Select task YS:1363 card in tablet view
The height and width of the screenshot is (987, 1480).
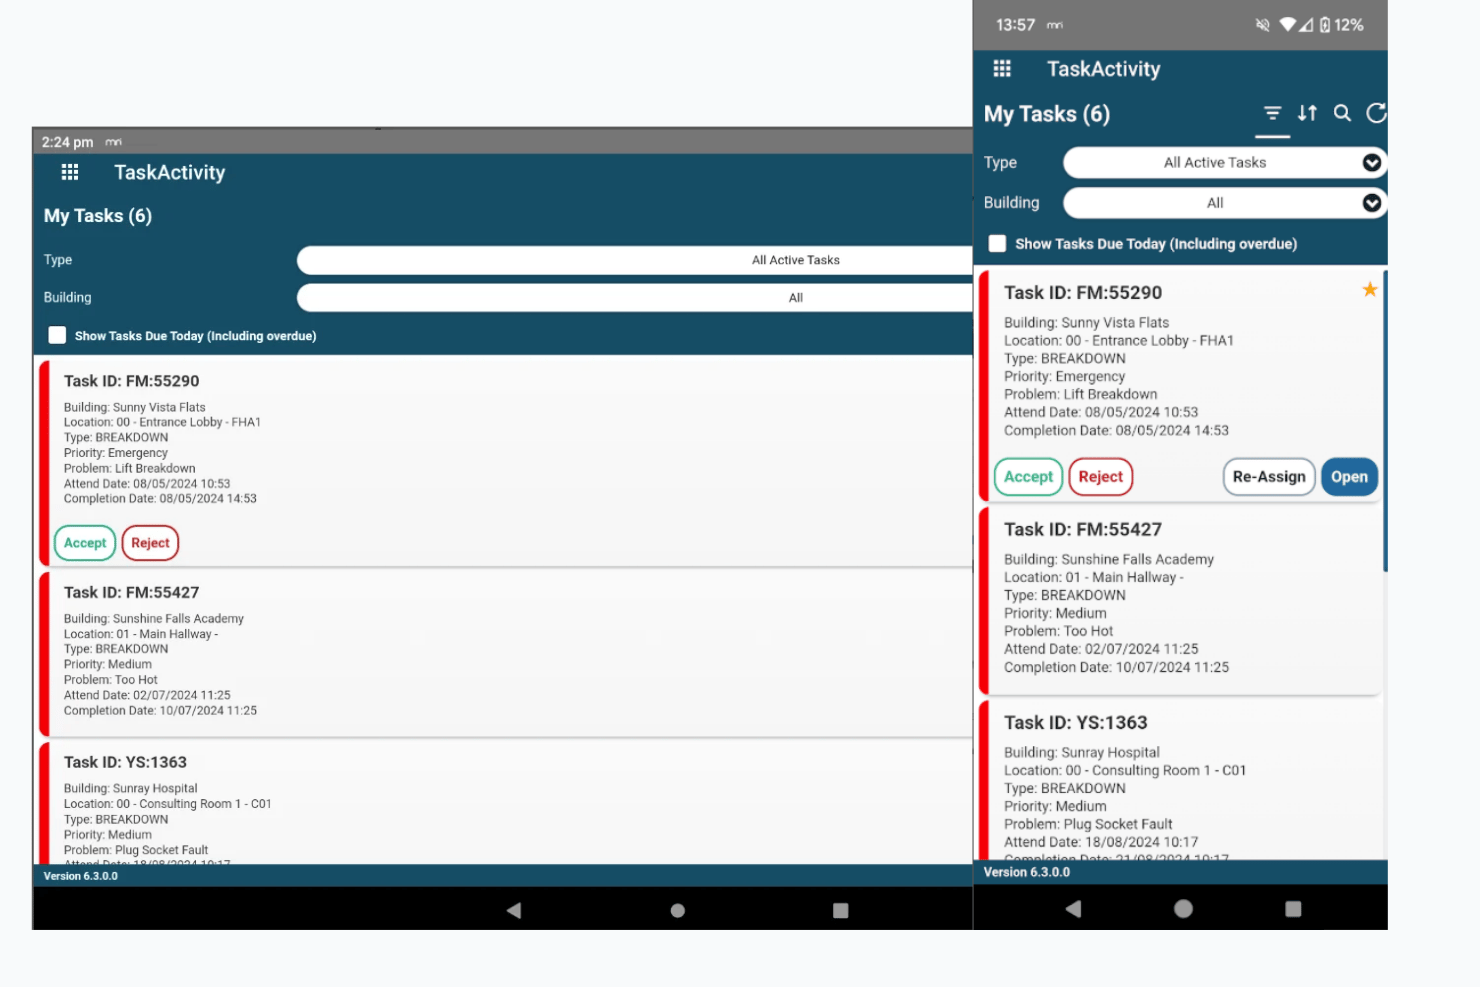coord(506,803)
